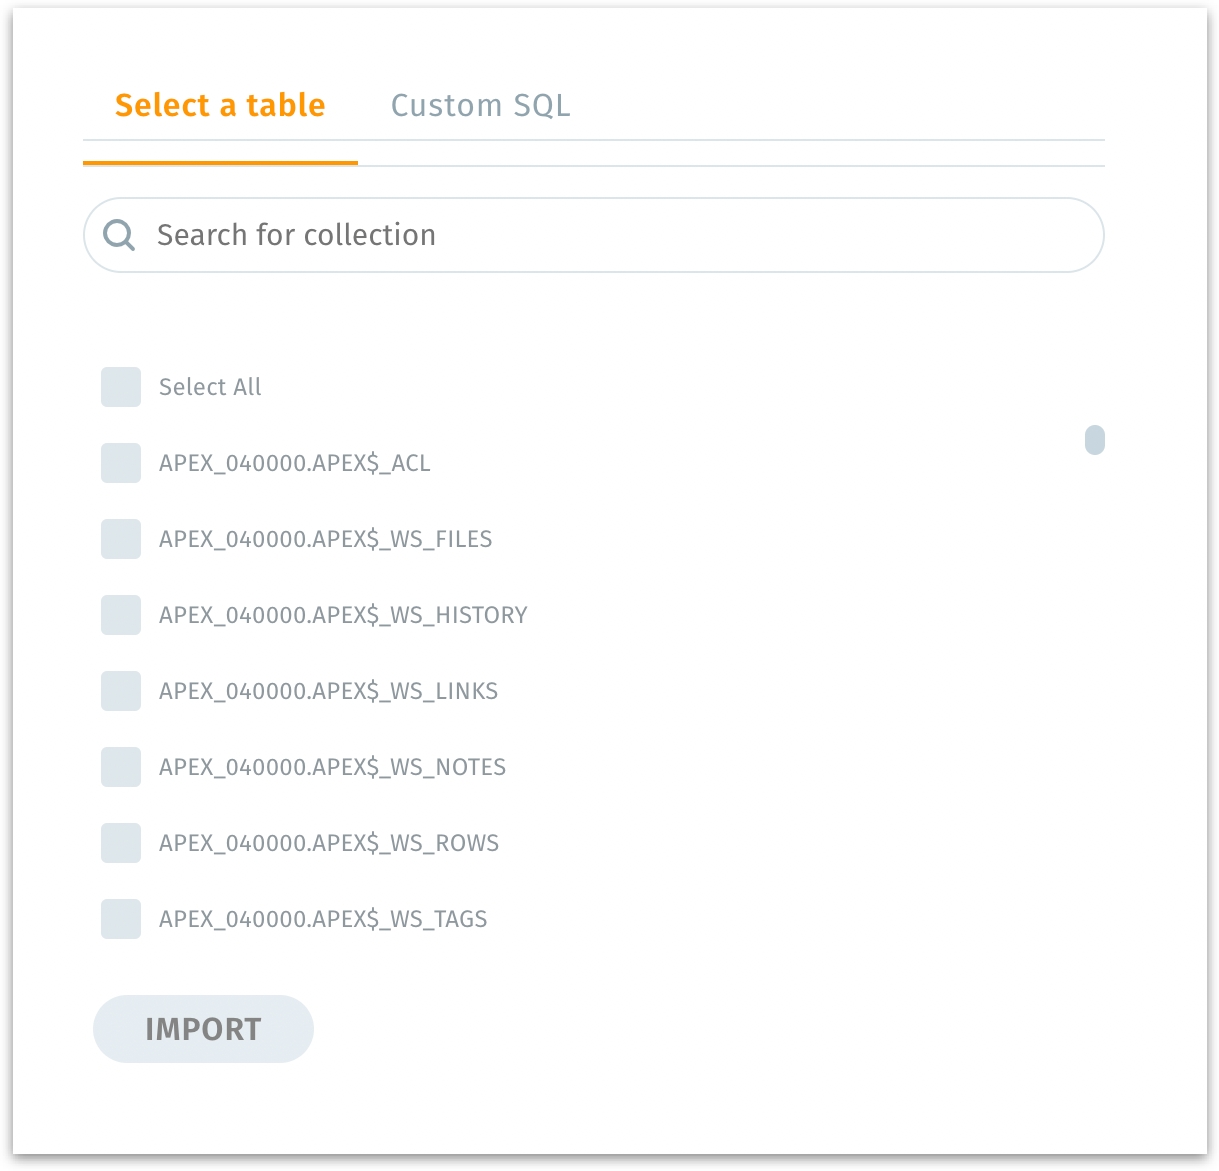This screenshot has height=1171, width=1219.
Task: Click the APEX_040000.APEX$_WS_ROWS table name
Action: tap(329, 843)
